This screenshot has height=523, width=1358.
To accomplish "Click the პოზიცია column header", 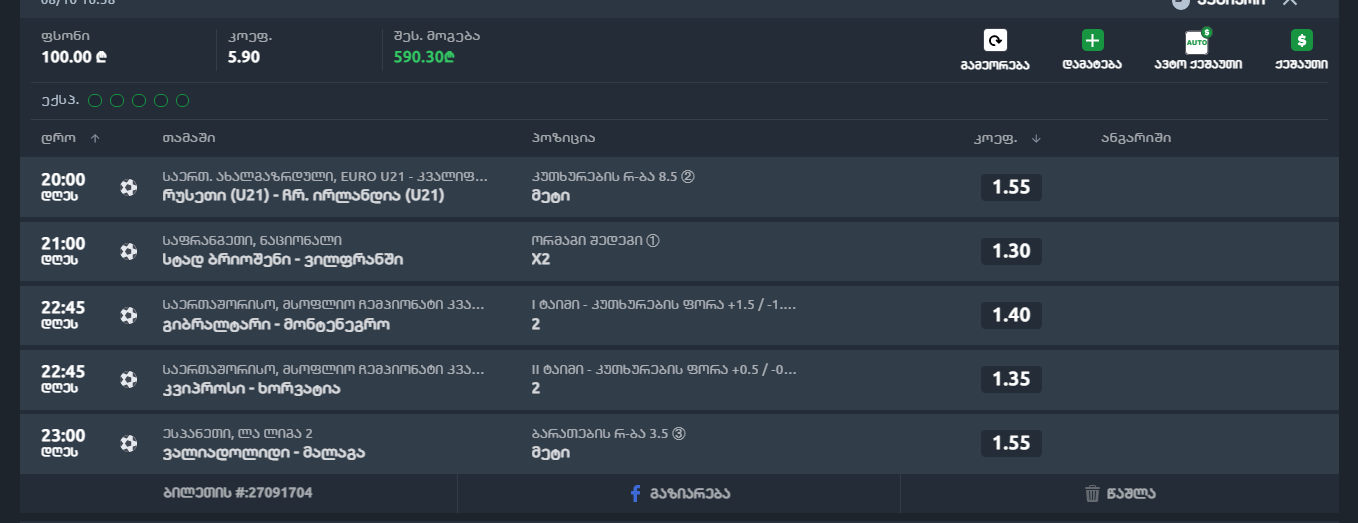I will tap(563, 138).
